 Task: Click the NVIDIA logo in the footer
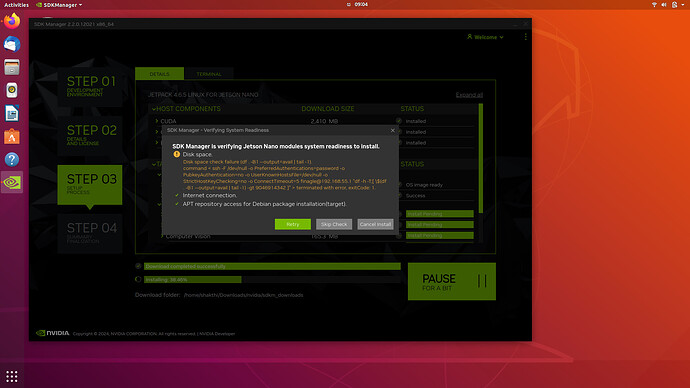(x=52, y=333)
